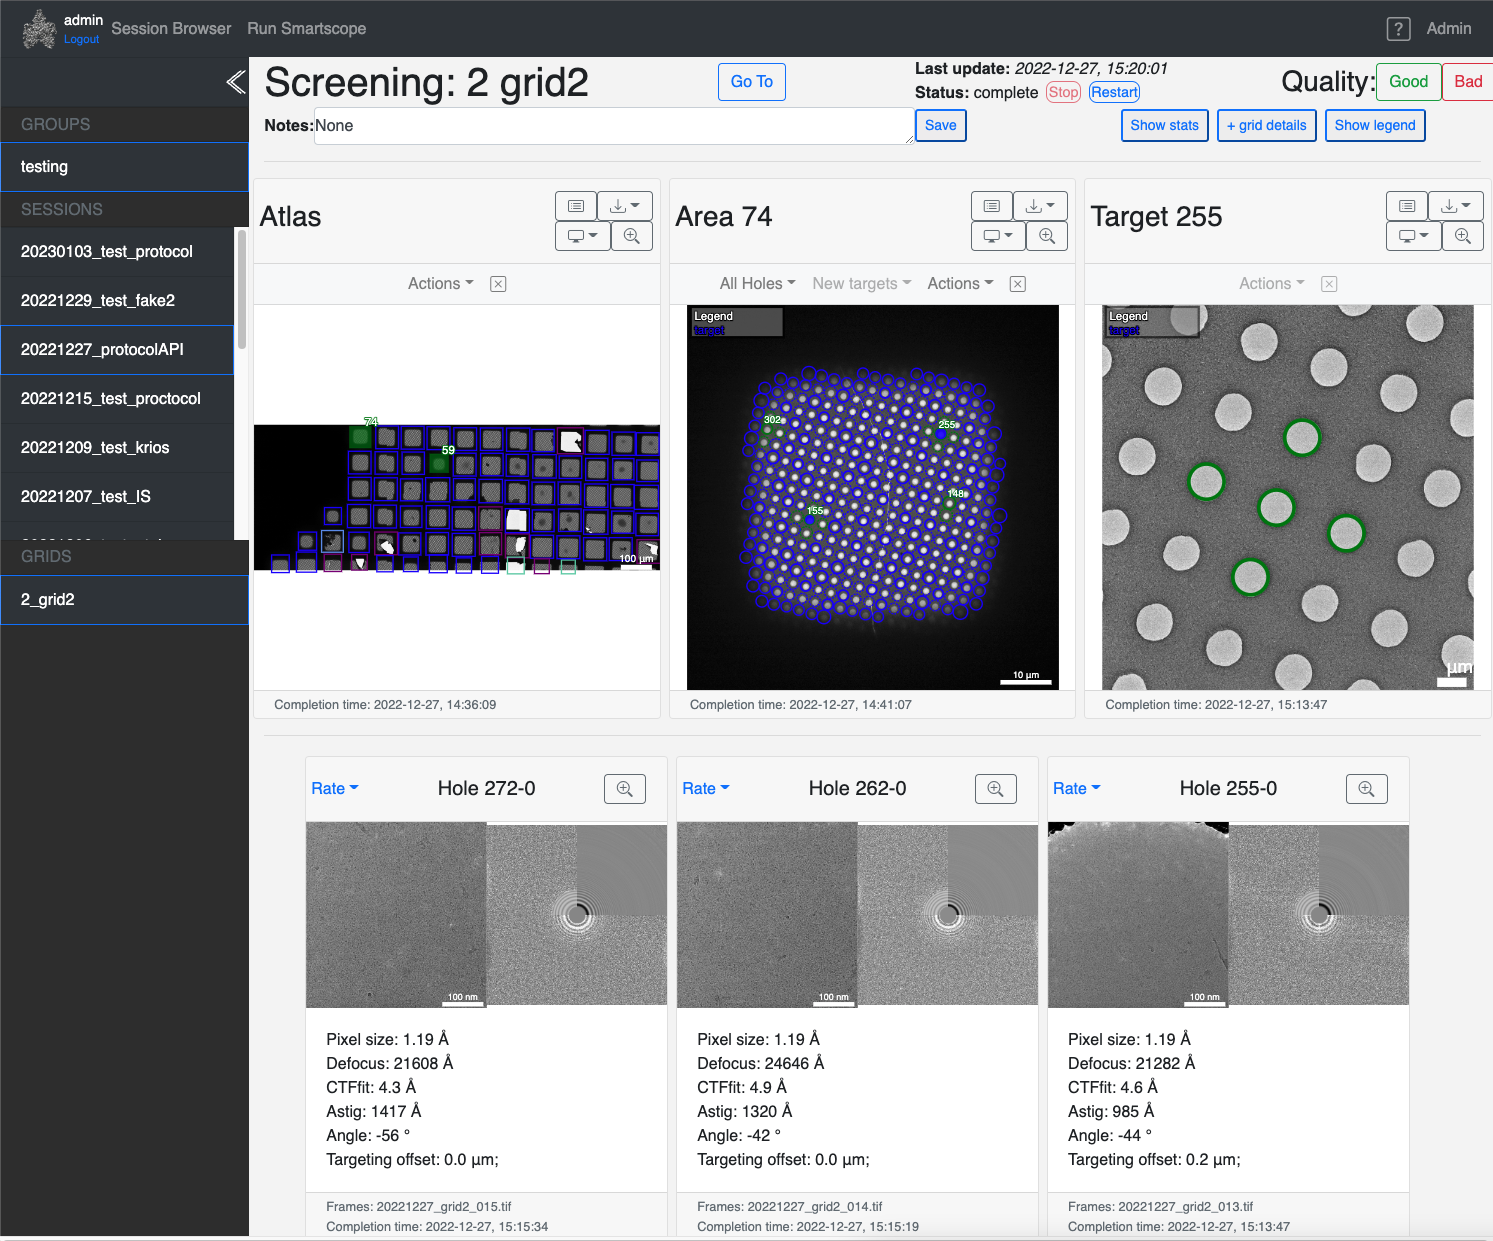Screen dimensions: 1493x1241
Task: Open the Area 74 list view icon
Action: (x=992, y=206)
